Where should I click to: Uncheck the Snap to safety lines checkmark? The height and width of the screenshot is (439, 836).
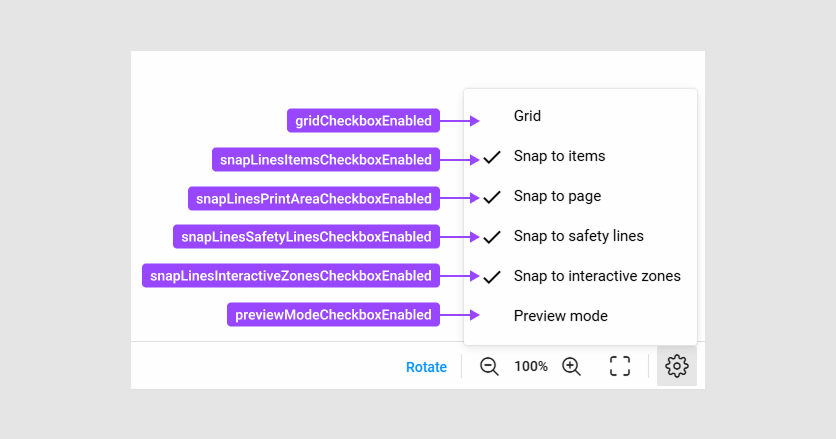492,237
